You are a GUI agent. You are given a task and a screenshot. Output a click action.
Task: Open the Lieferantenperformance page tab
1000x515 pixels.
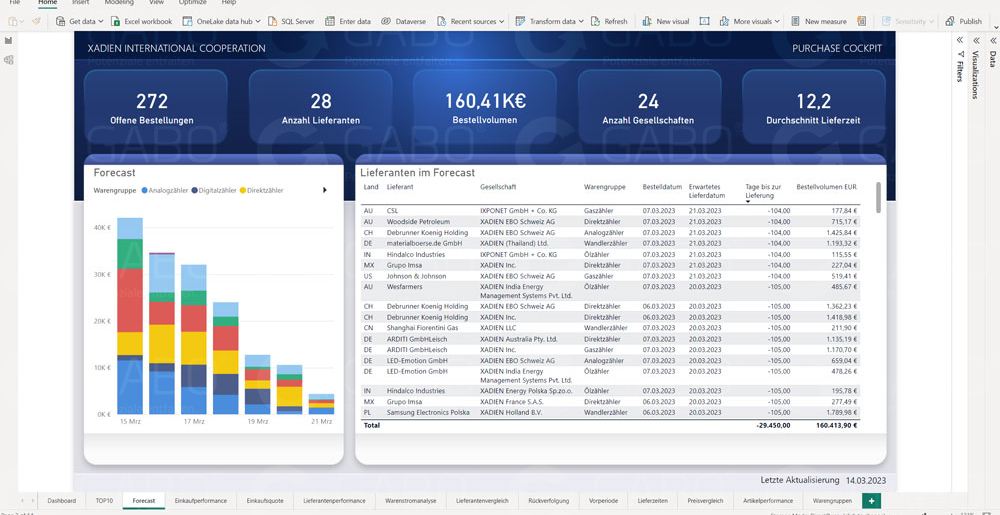[x=334, y=501]
